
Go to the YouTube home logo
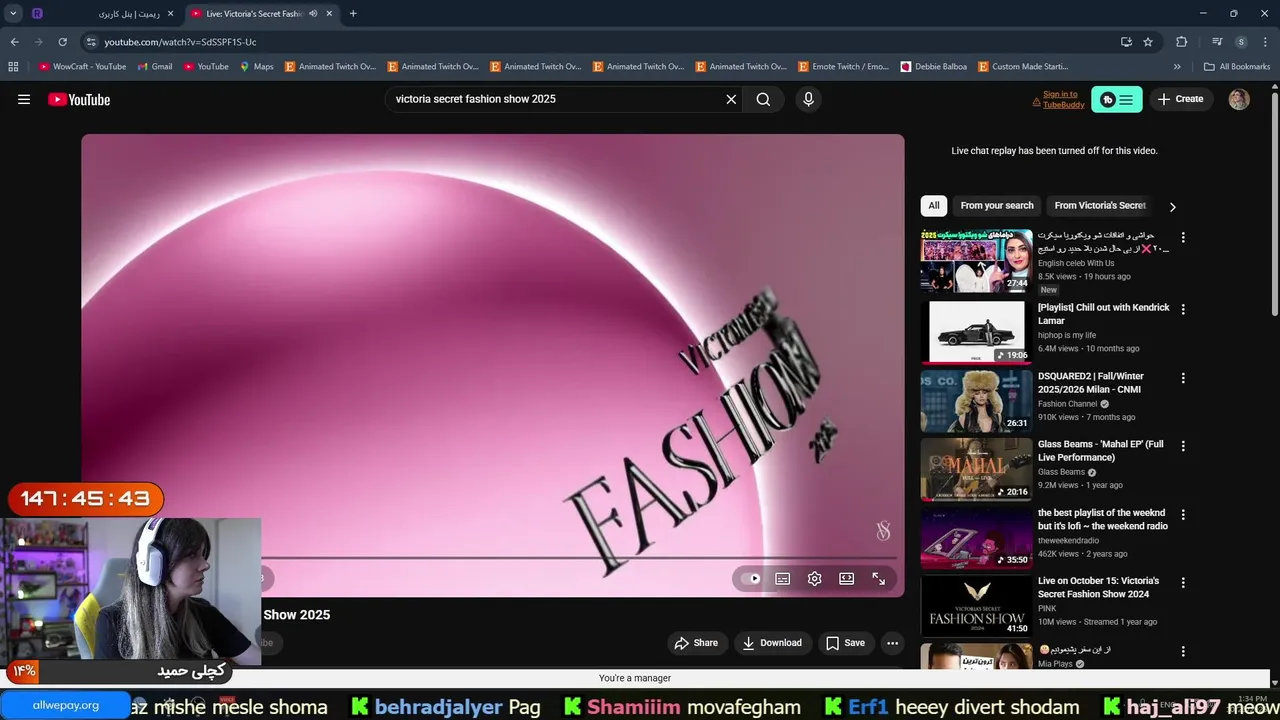click(x=79, y=99)
